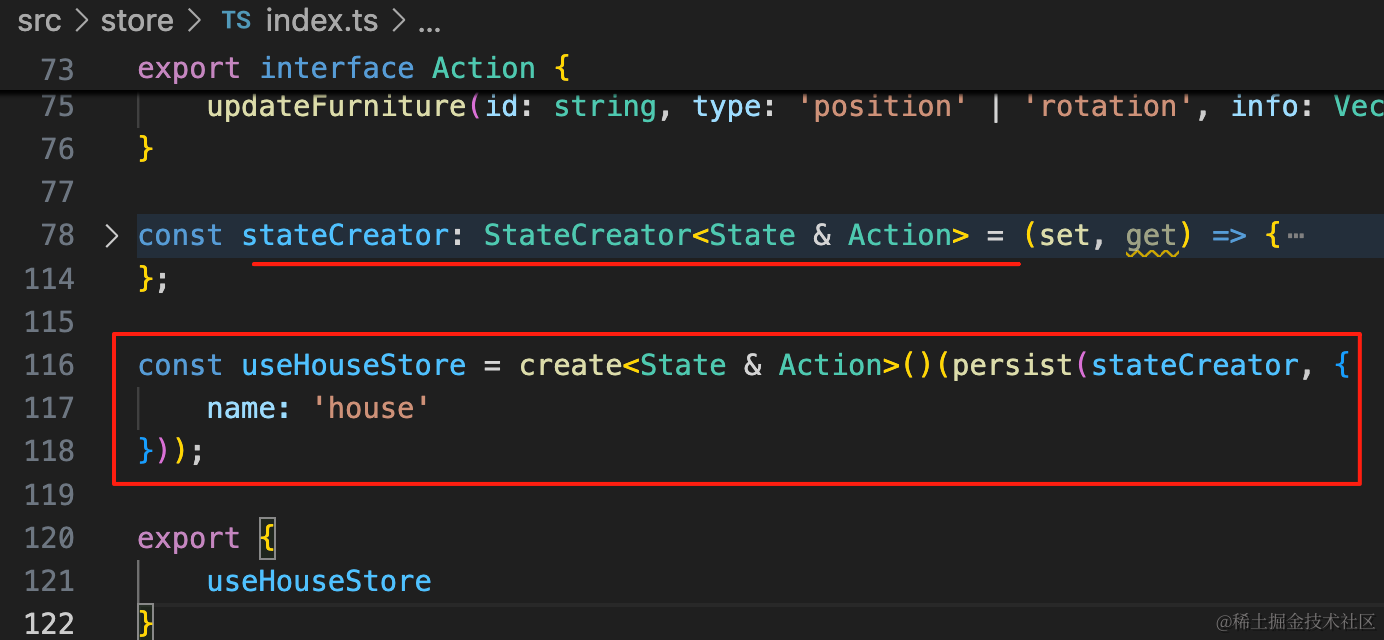
Task: Click useHouseStore in the export block
Action: (x=319, y=581)
